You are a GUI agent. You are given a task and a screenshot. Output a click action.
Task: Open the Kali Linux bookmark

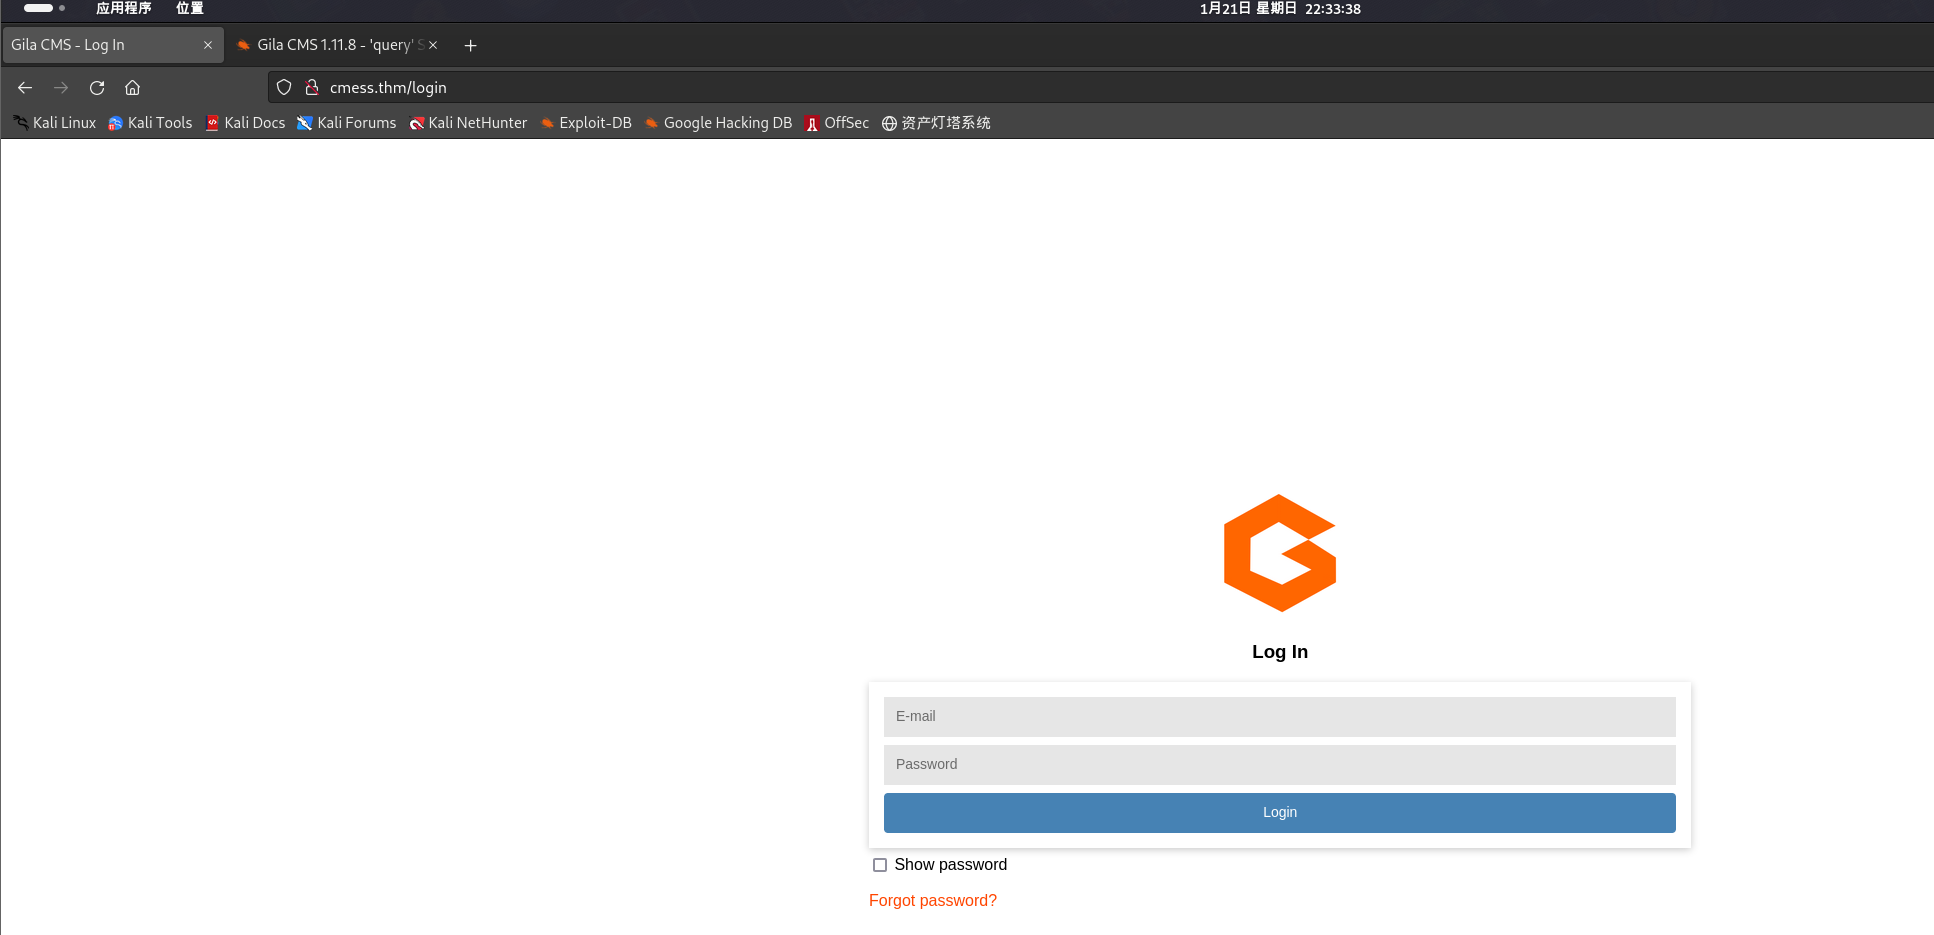[x=55, y=123]
